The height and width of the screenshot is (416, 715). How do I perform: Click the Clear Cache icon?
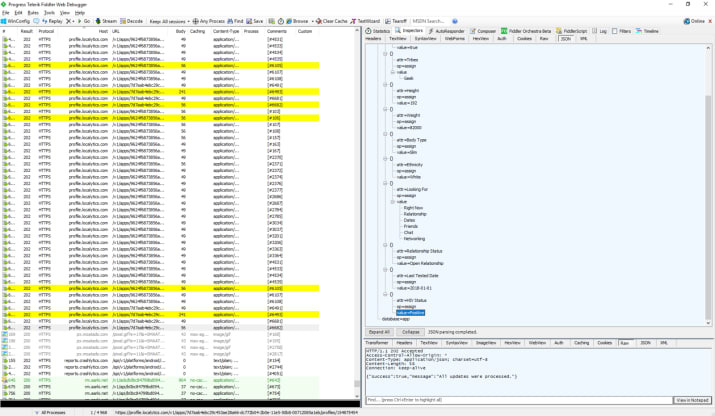point(332,20)
